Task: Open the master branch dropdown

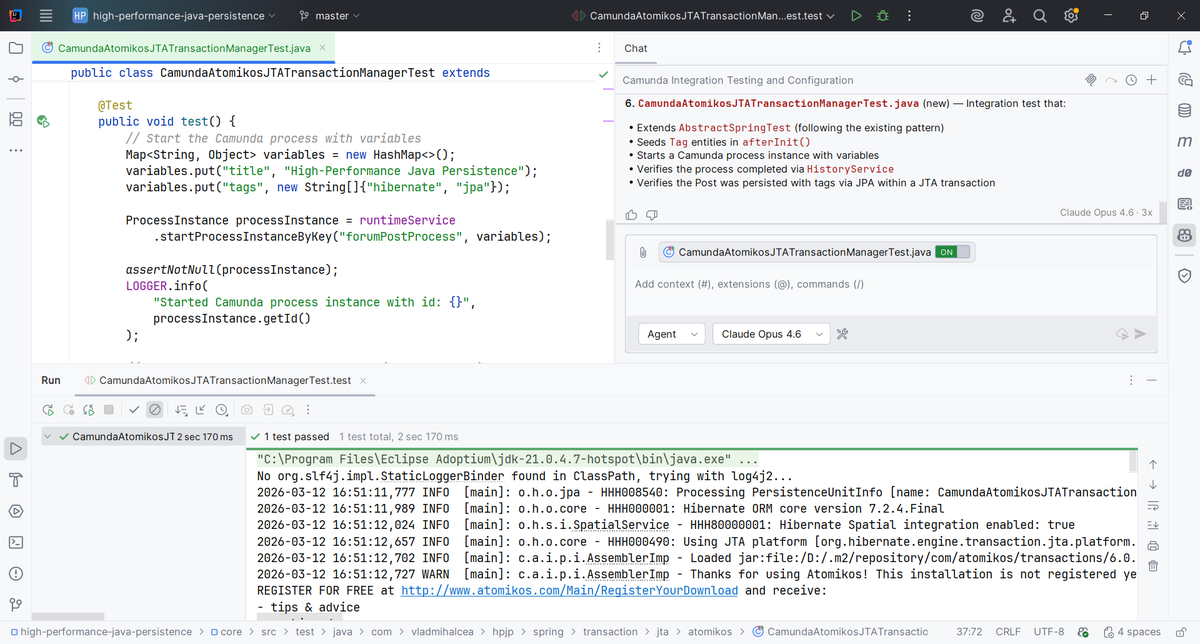Action: [x=329, y=16]
